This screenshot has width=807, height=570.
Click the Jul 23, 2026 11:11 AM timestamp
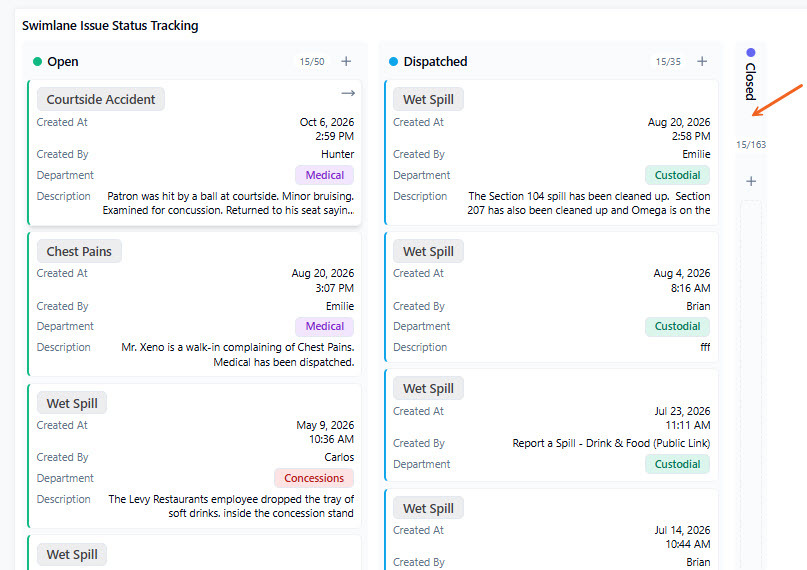(682, 418)
